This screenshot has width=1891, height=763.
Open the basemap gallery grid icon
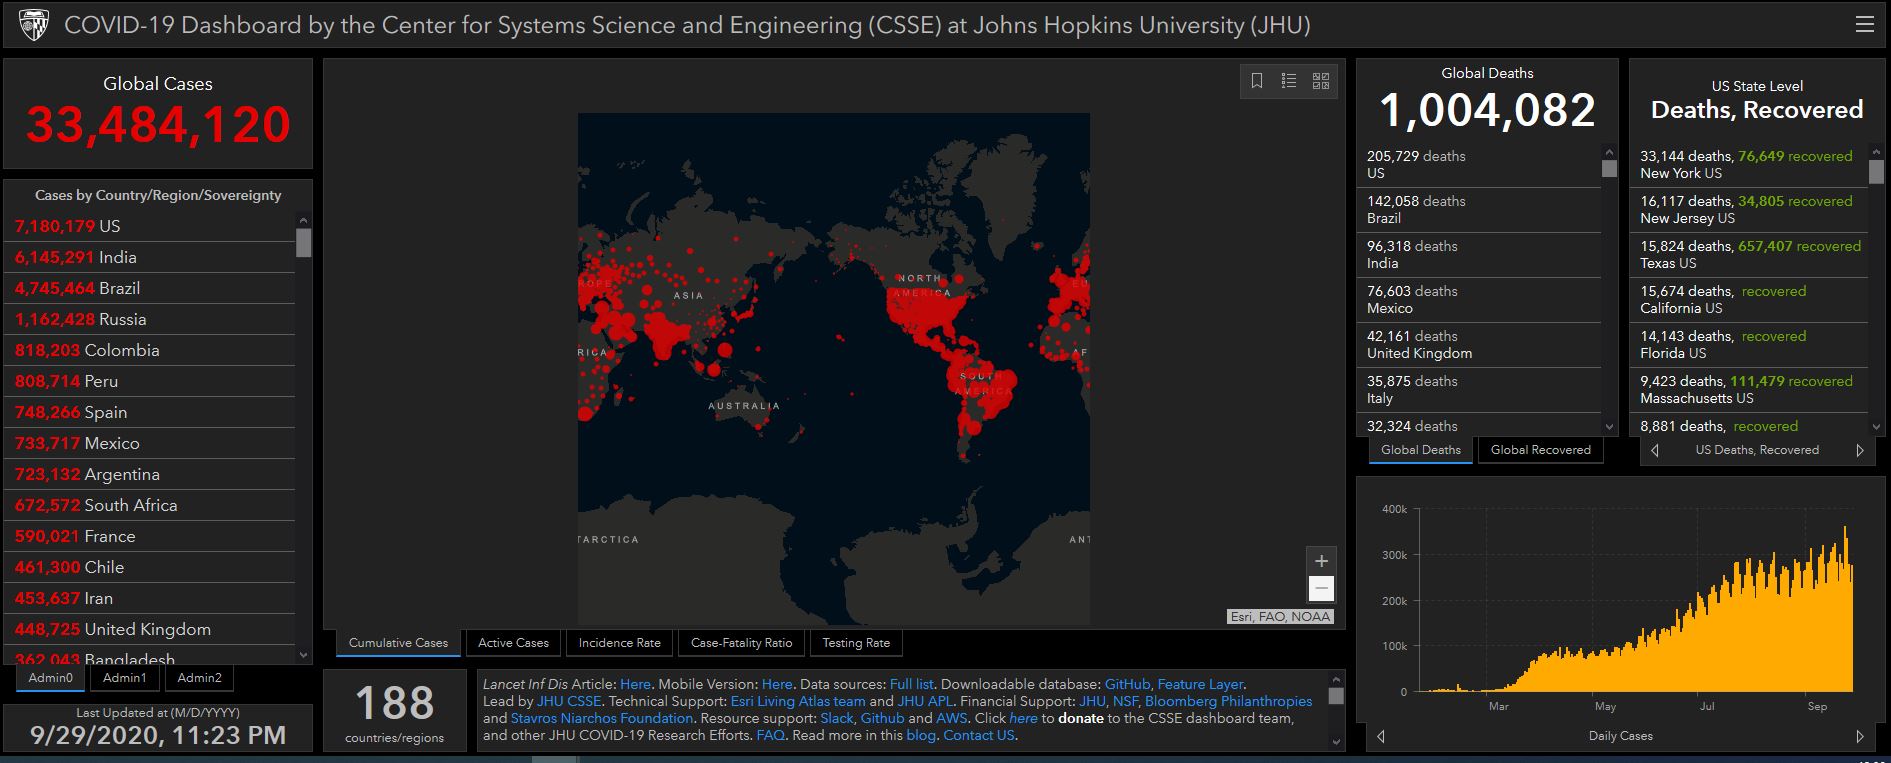(x=1321, y=81)
